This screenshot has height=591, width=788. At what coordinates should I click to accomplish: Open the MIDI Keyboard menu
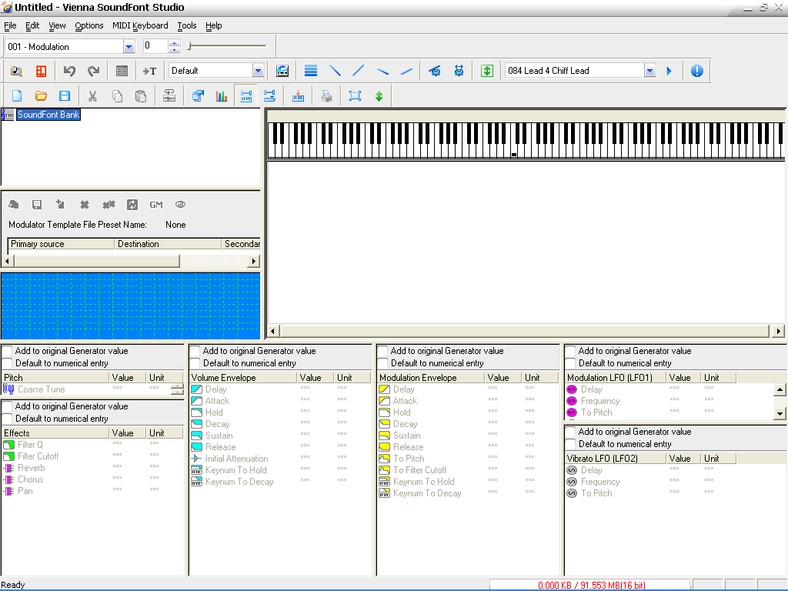click(x=140, y=25)
